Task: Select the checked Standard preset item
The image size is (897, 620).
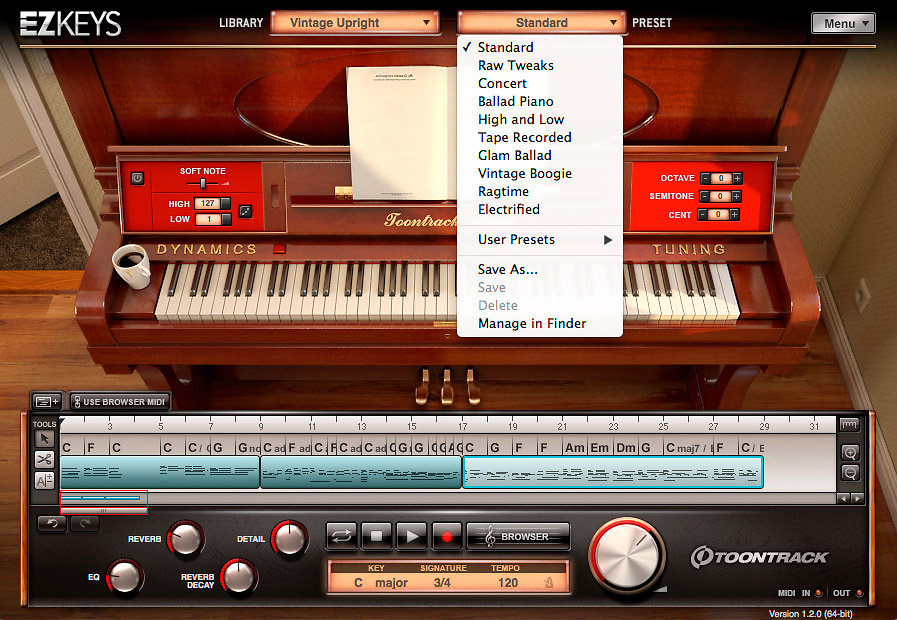Action: [x=540, y=47]
